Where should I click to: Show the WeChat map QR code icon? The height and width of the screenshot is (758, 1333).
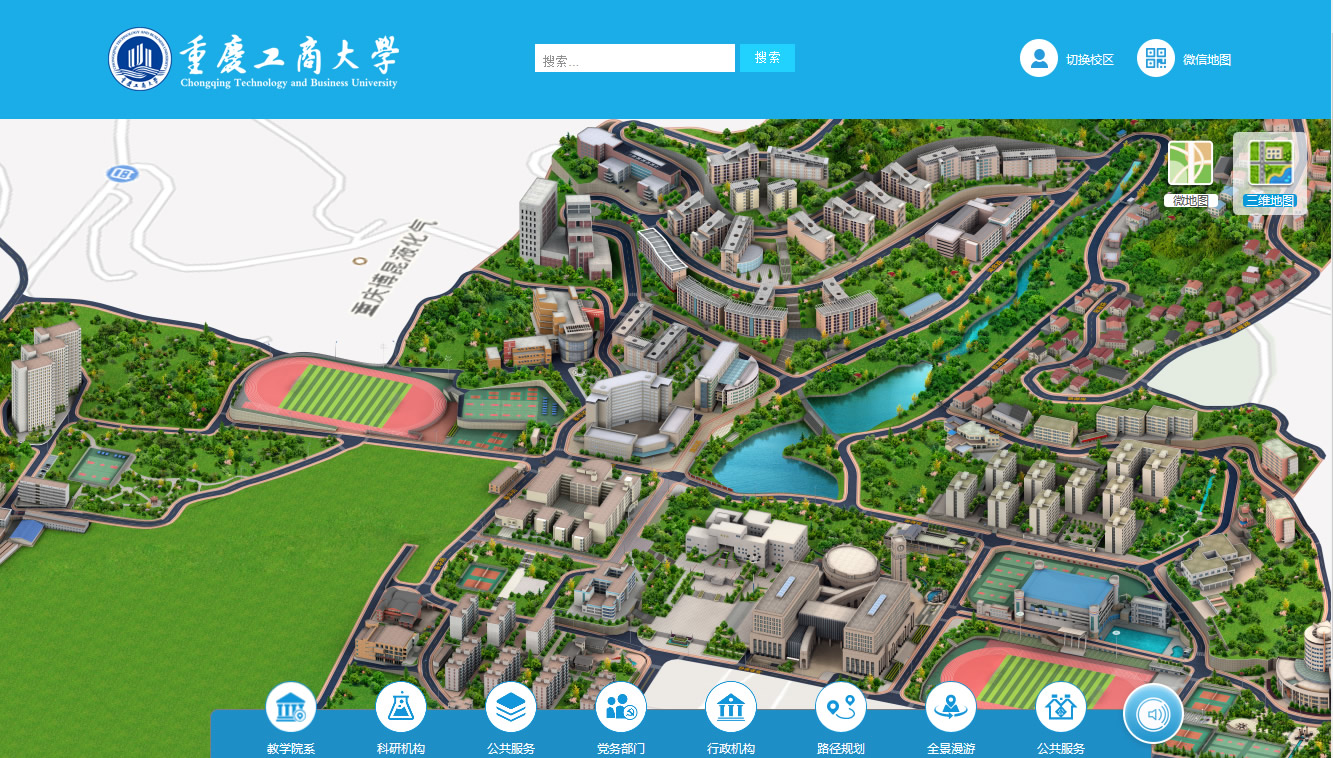(1156, 58)
